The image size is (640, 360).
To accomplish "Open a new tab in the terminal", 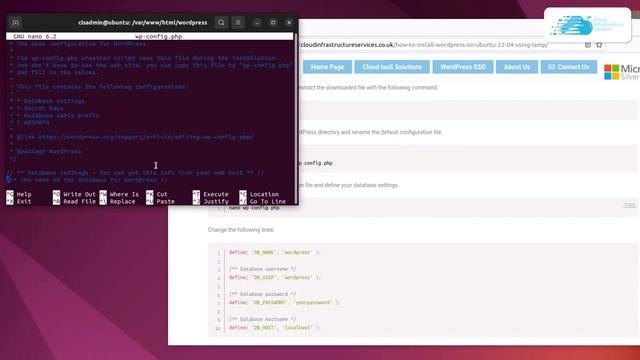I will click(x=16, y=22).
